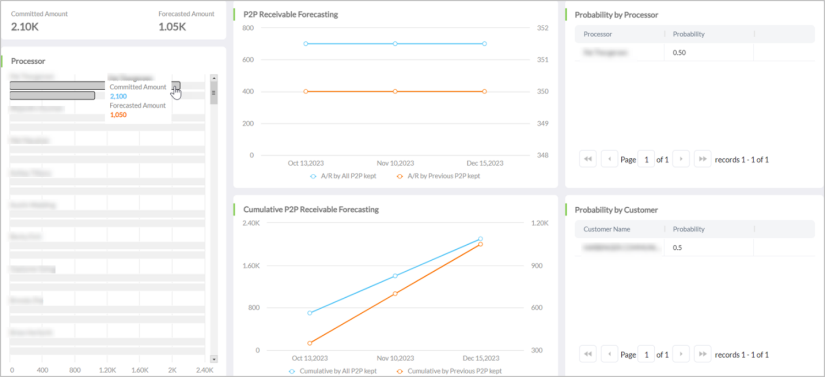
Task: Select the orange Oct 13 point in Cumulative chart
Action: 309,343
